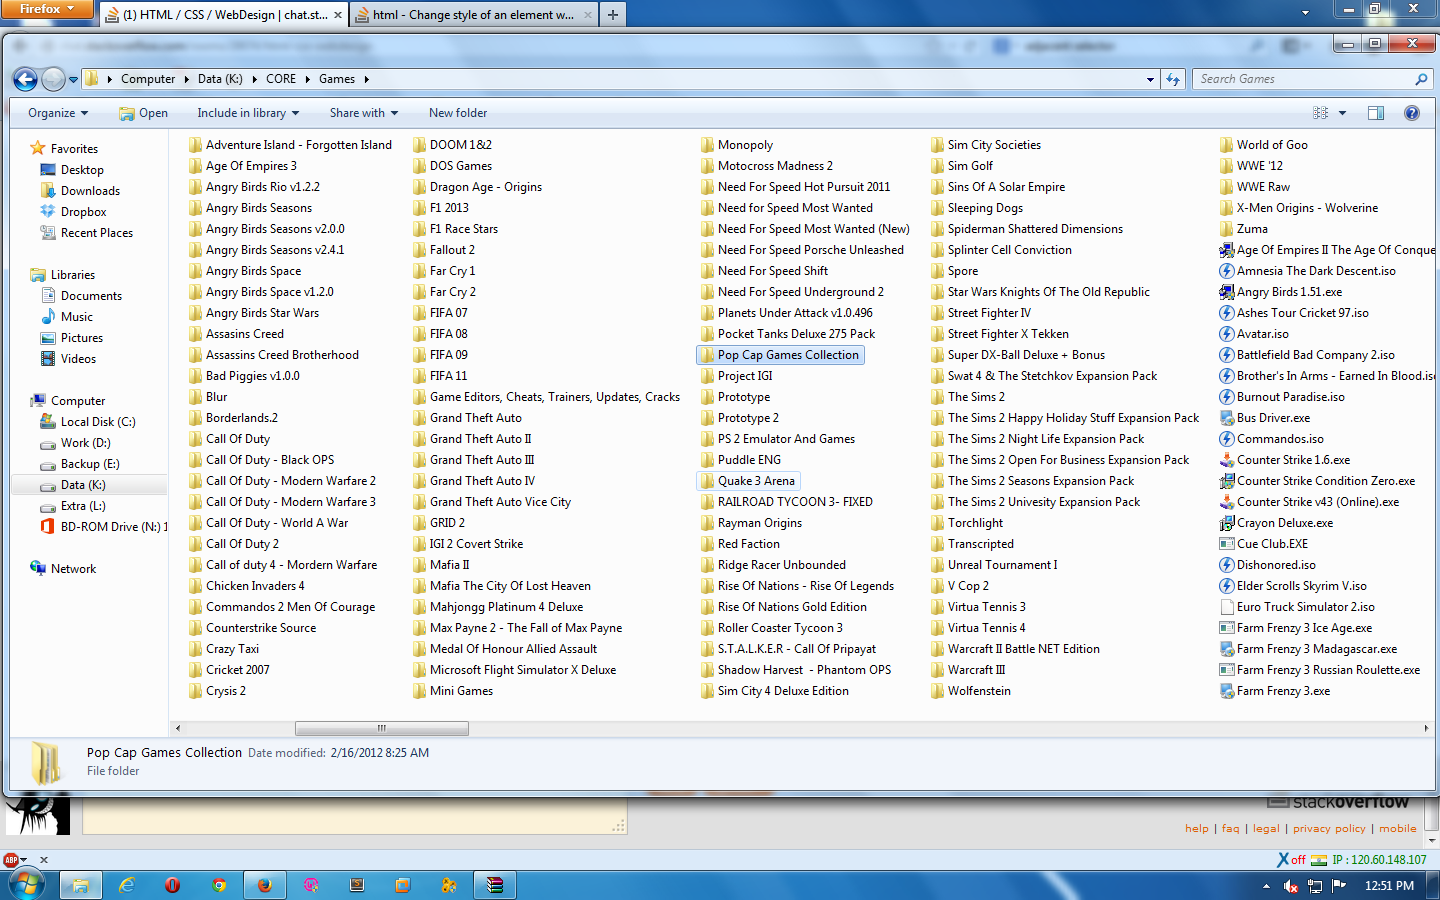Image resolution: width=1440 pixels, height=900 pixels.
Task: Switch to Firefox in the taskbar
Action: 264,885
